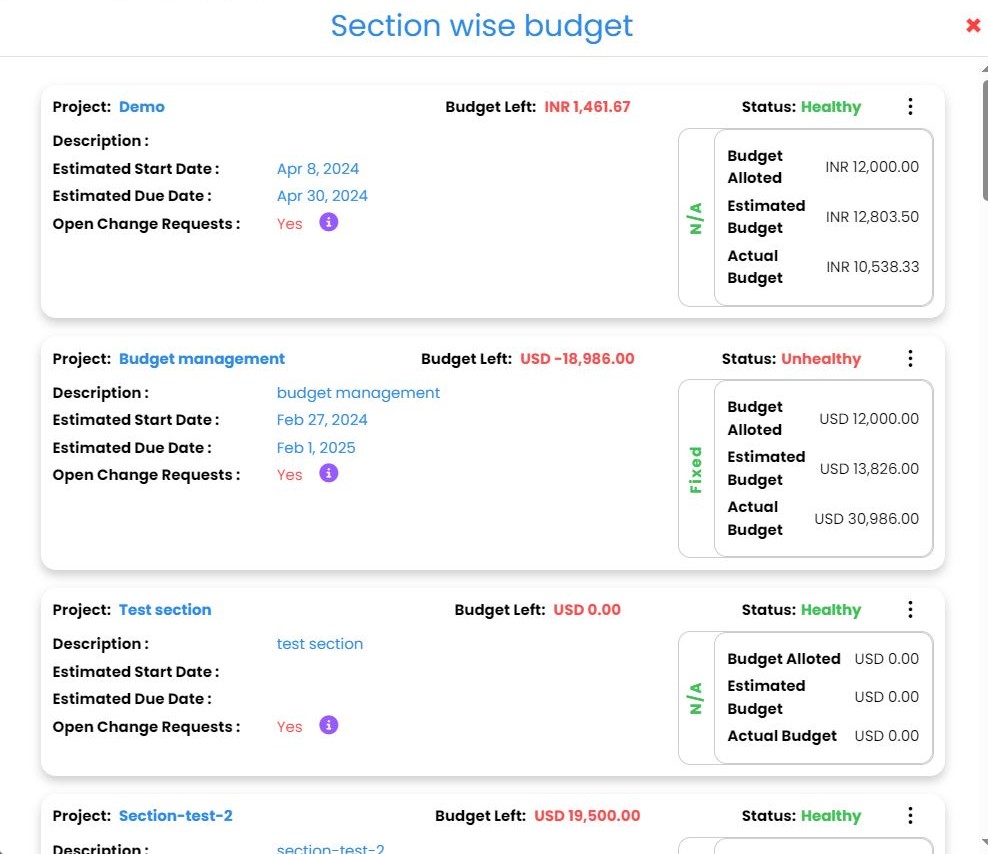Click info icon for Test section change requests
Image resolution: width=988 pixels, height=854 pixels.
[329, 725]
